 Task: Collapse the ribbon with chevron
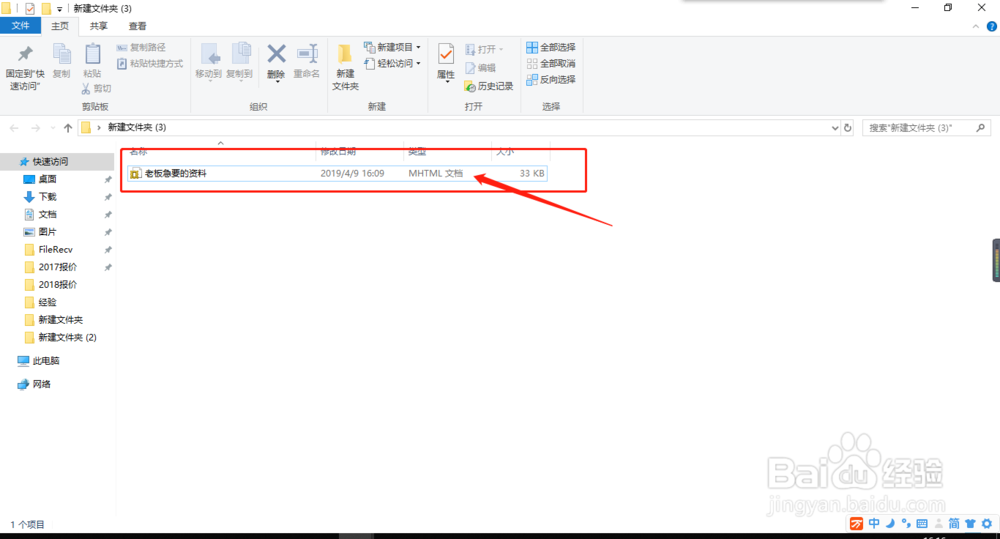975,26
